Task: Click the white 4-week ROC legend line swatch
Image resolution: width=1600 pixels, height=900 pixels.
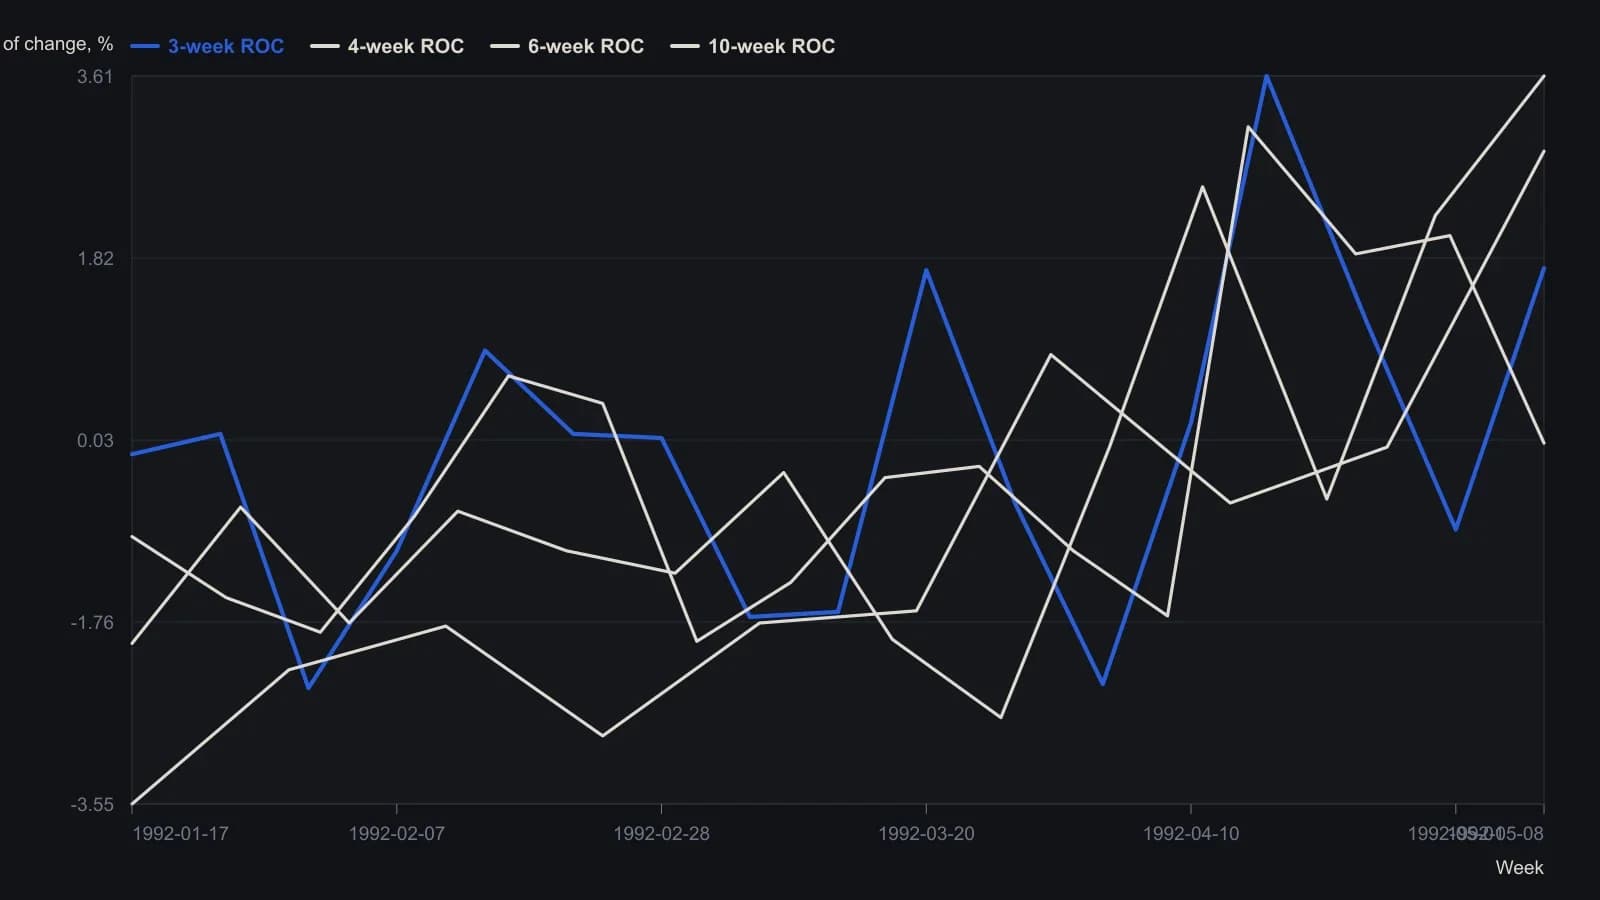Action: pos(325,46)
